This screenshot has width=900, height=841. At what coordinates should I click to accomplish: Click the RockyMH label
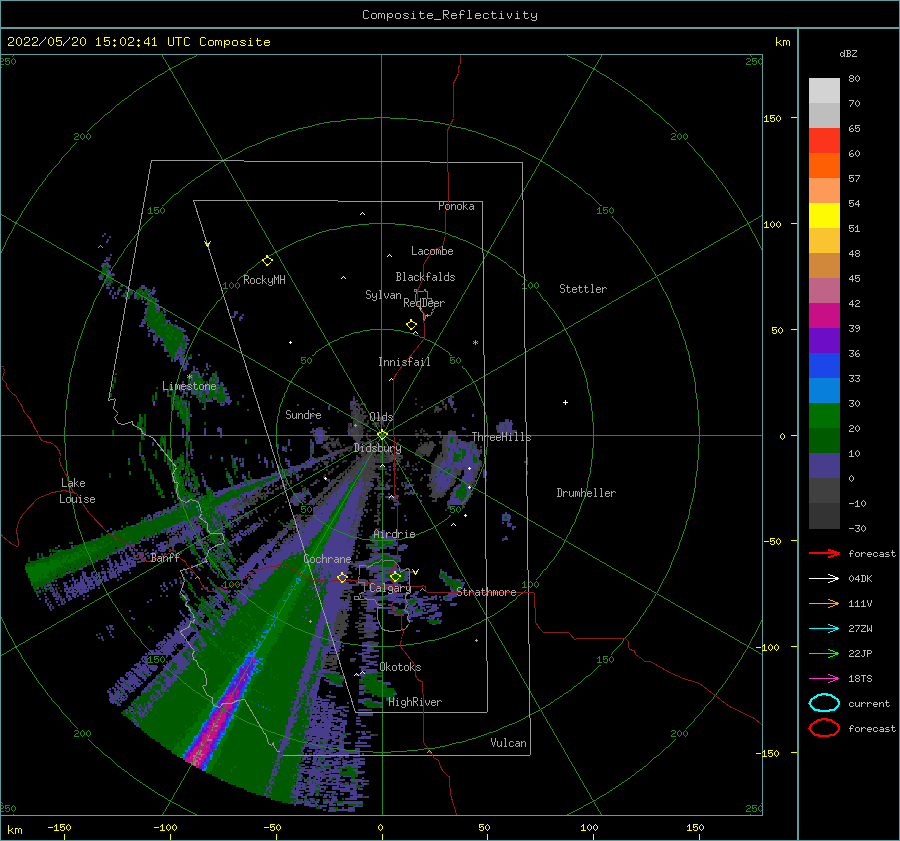(264, 280)
